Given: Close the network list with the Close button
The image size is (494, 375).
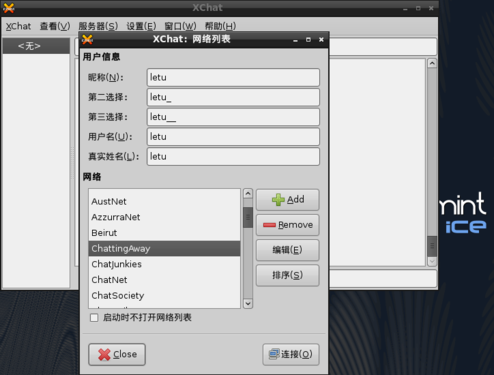Looking at the screenshot, I should click(x=117, y=354).
